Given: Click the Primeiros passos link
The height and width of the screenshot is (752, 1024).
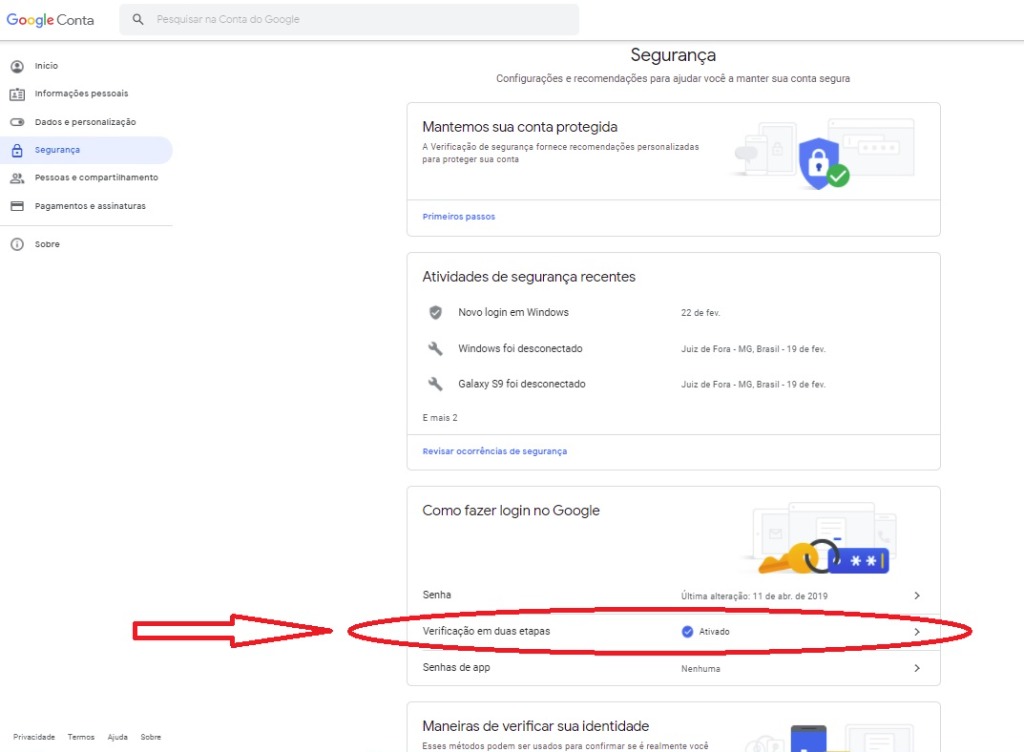Looking at the screenshot, I should 458,217.
